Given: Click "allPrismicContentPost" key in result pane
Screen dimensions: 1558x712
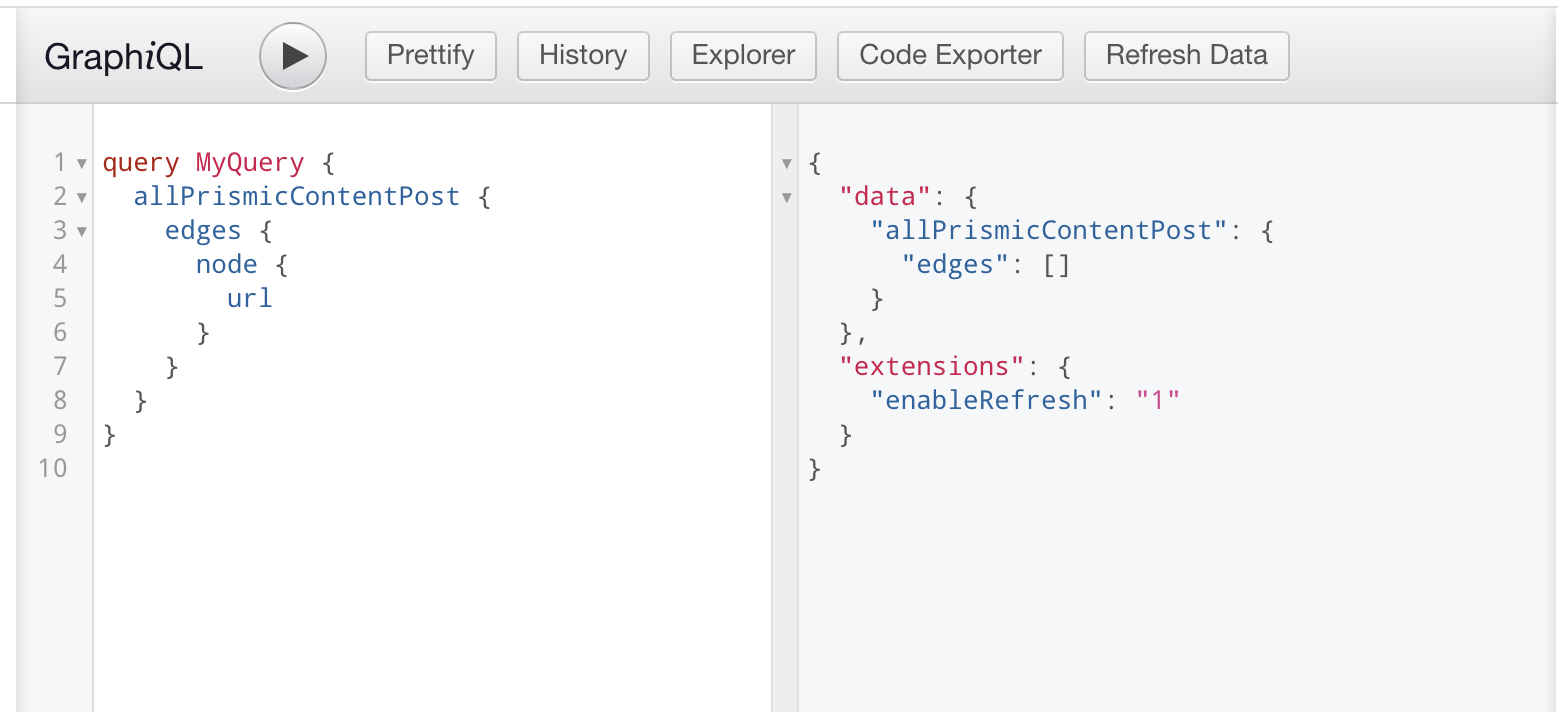Looking at the screenshot, I should click(x=1048, y=231).
